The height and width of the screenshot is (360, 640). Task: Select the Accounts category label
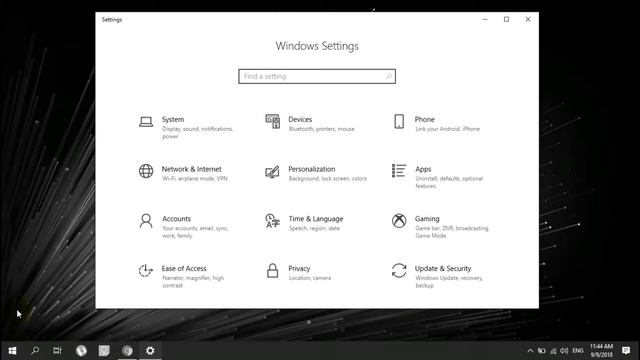pyautogui.click(x=176, y=219)
